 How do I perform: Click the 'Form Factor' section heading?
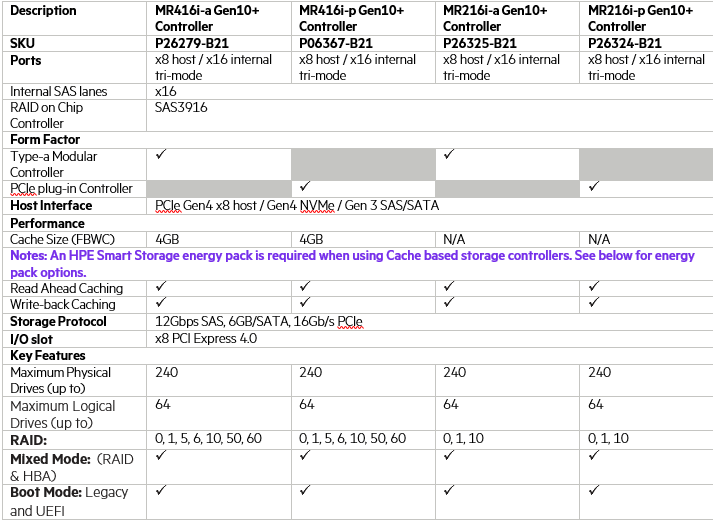point(45,139)
